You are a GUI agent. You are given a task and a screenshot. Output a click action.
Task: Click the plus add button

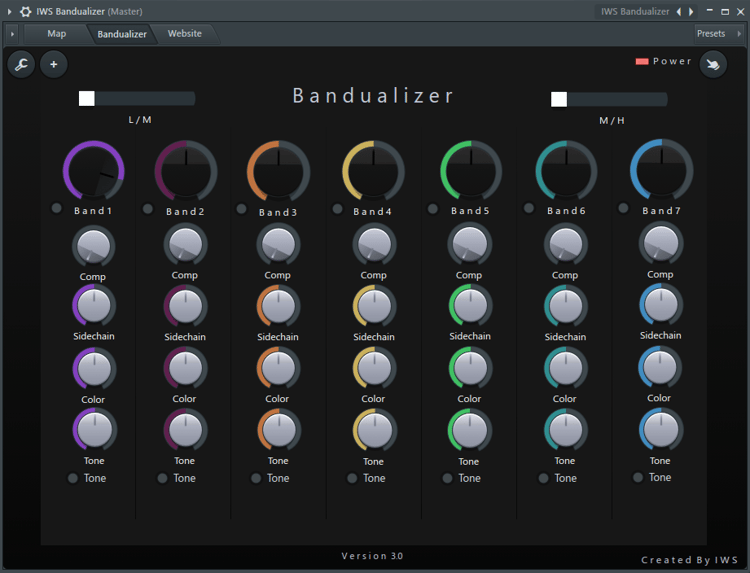54,64
